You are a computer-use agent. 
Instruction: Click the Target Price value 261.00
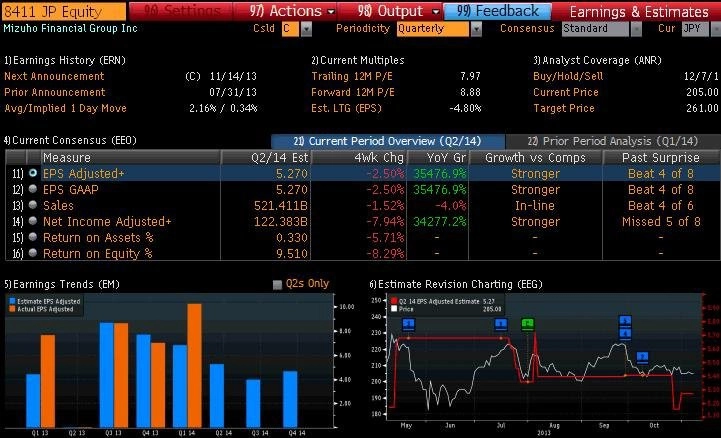(x=702, y=108)
